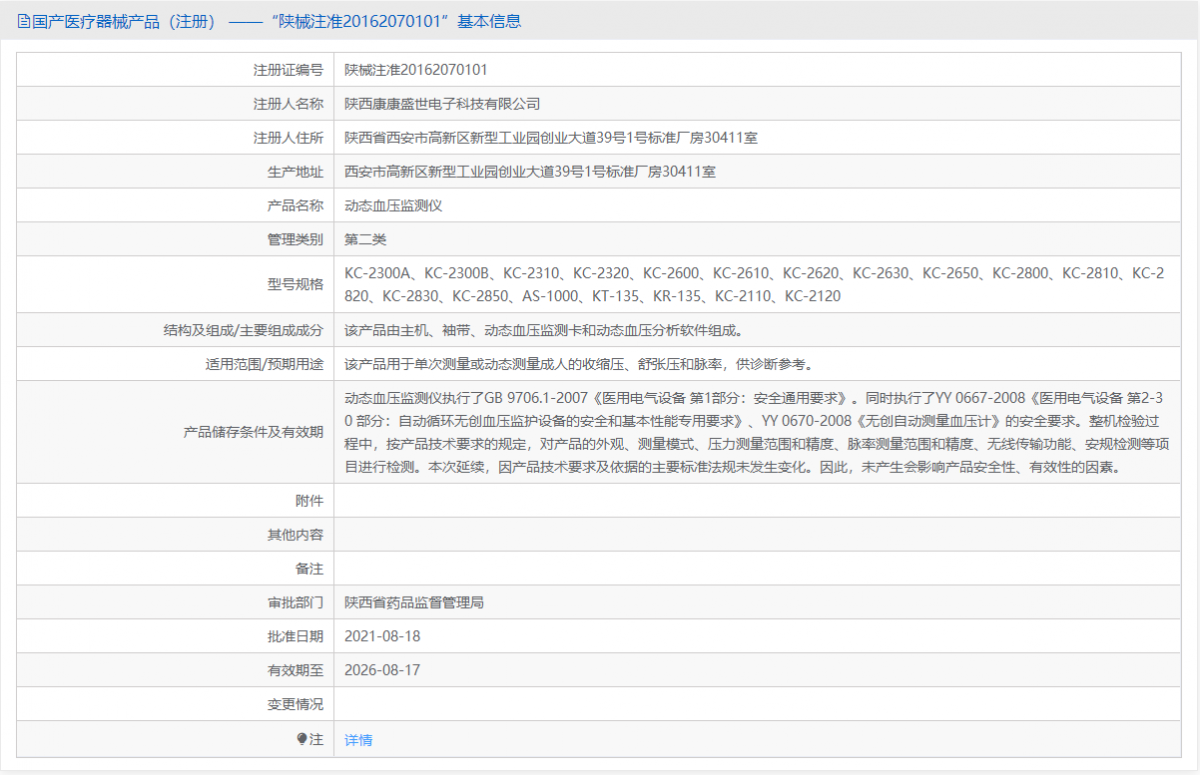
Task: Click the 附件 label
Action: click(309, 500)
